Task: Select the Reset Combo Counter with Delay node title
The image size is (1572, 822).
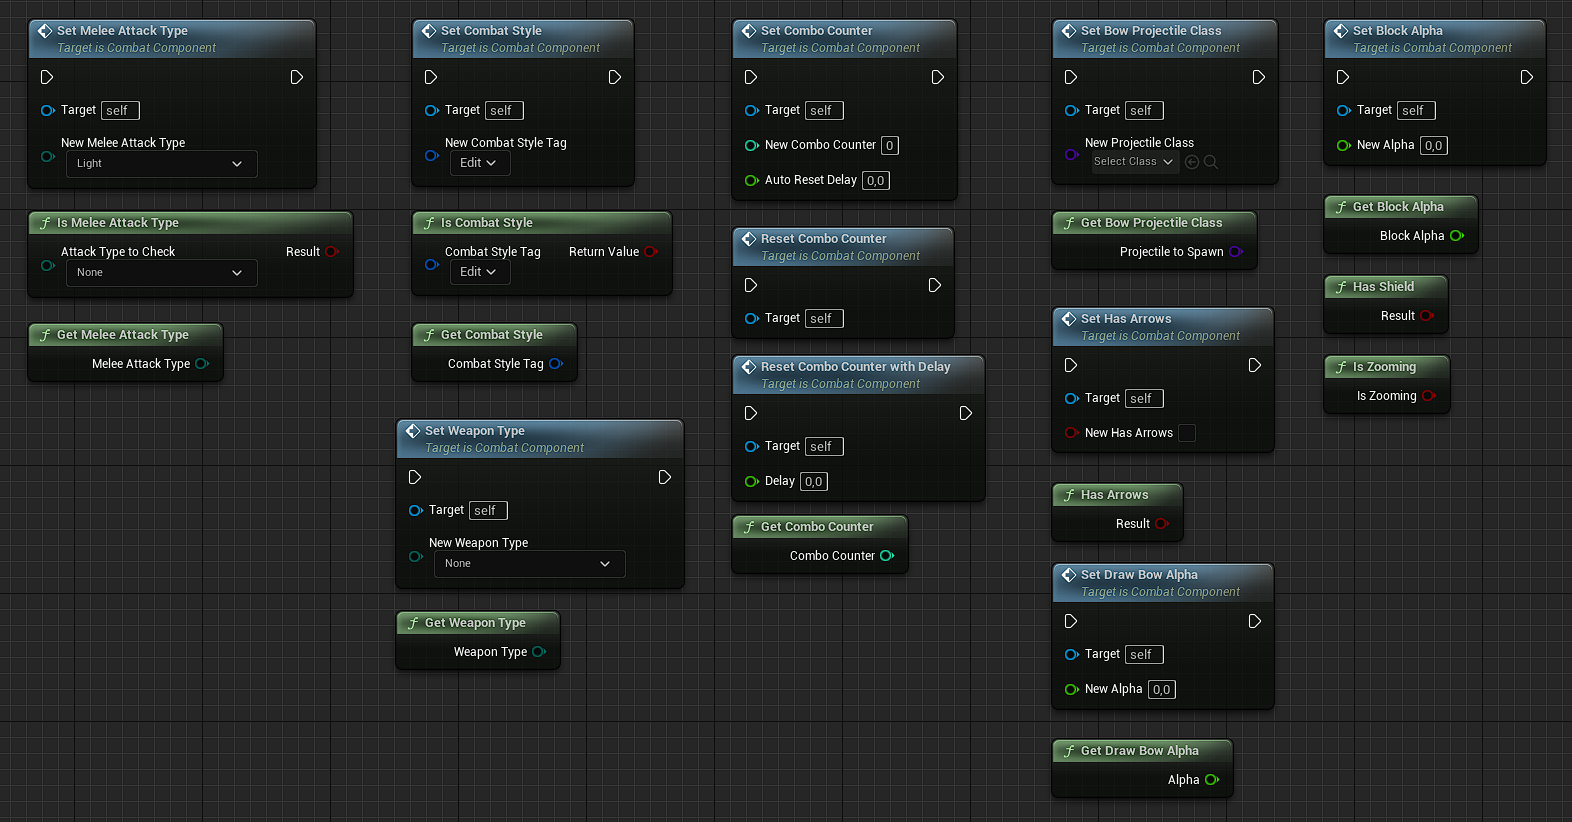Action: [855, 367]
